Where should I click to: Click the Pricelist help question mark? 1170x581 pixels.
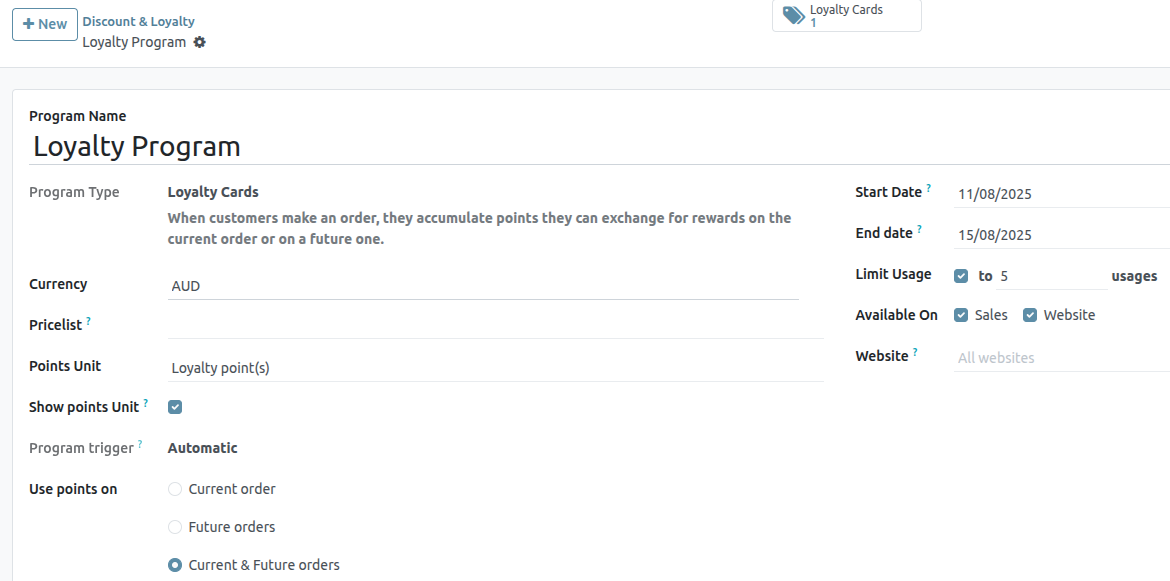pos(88,321)
